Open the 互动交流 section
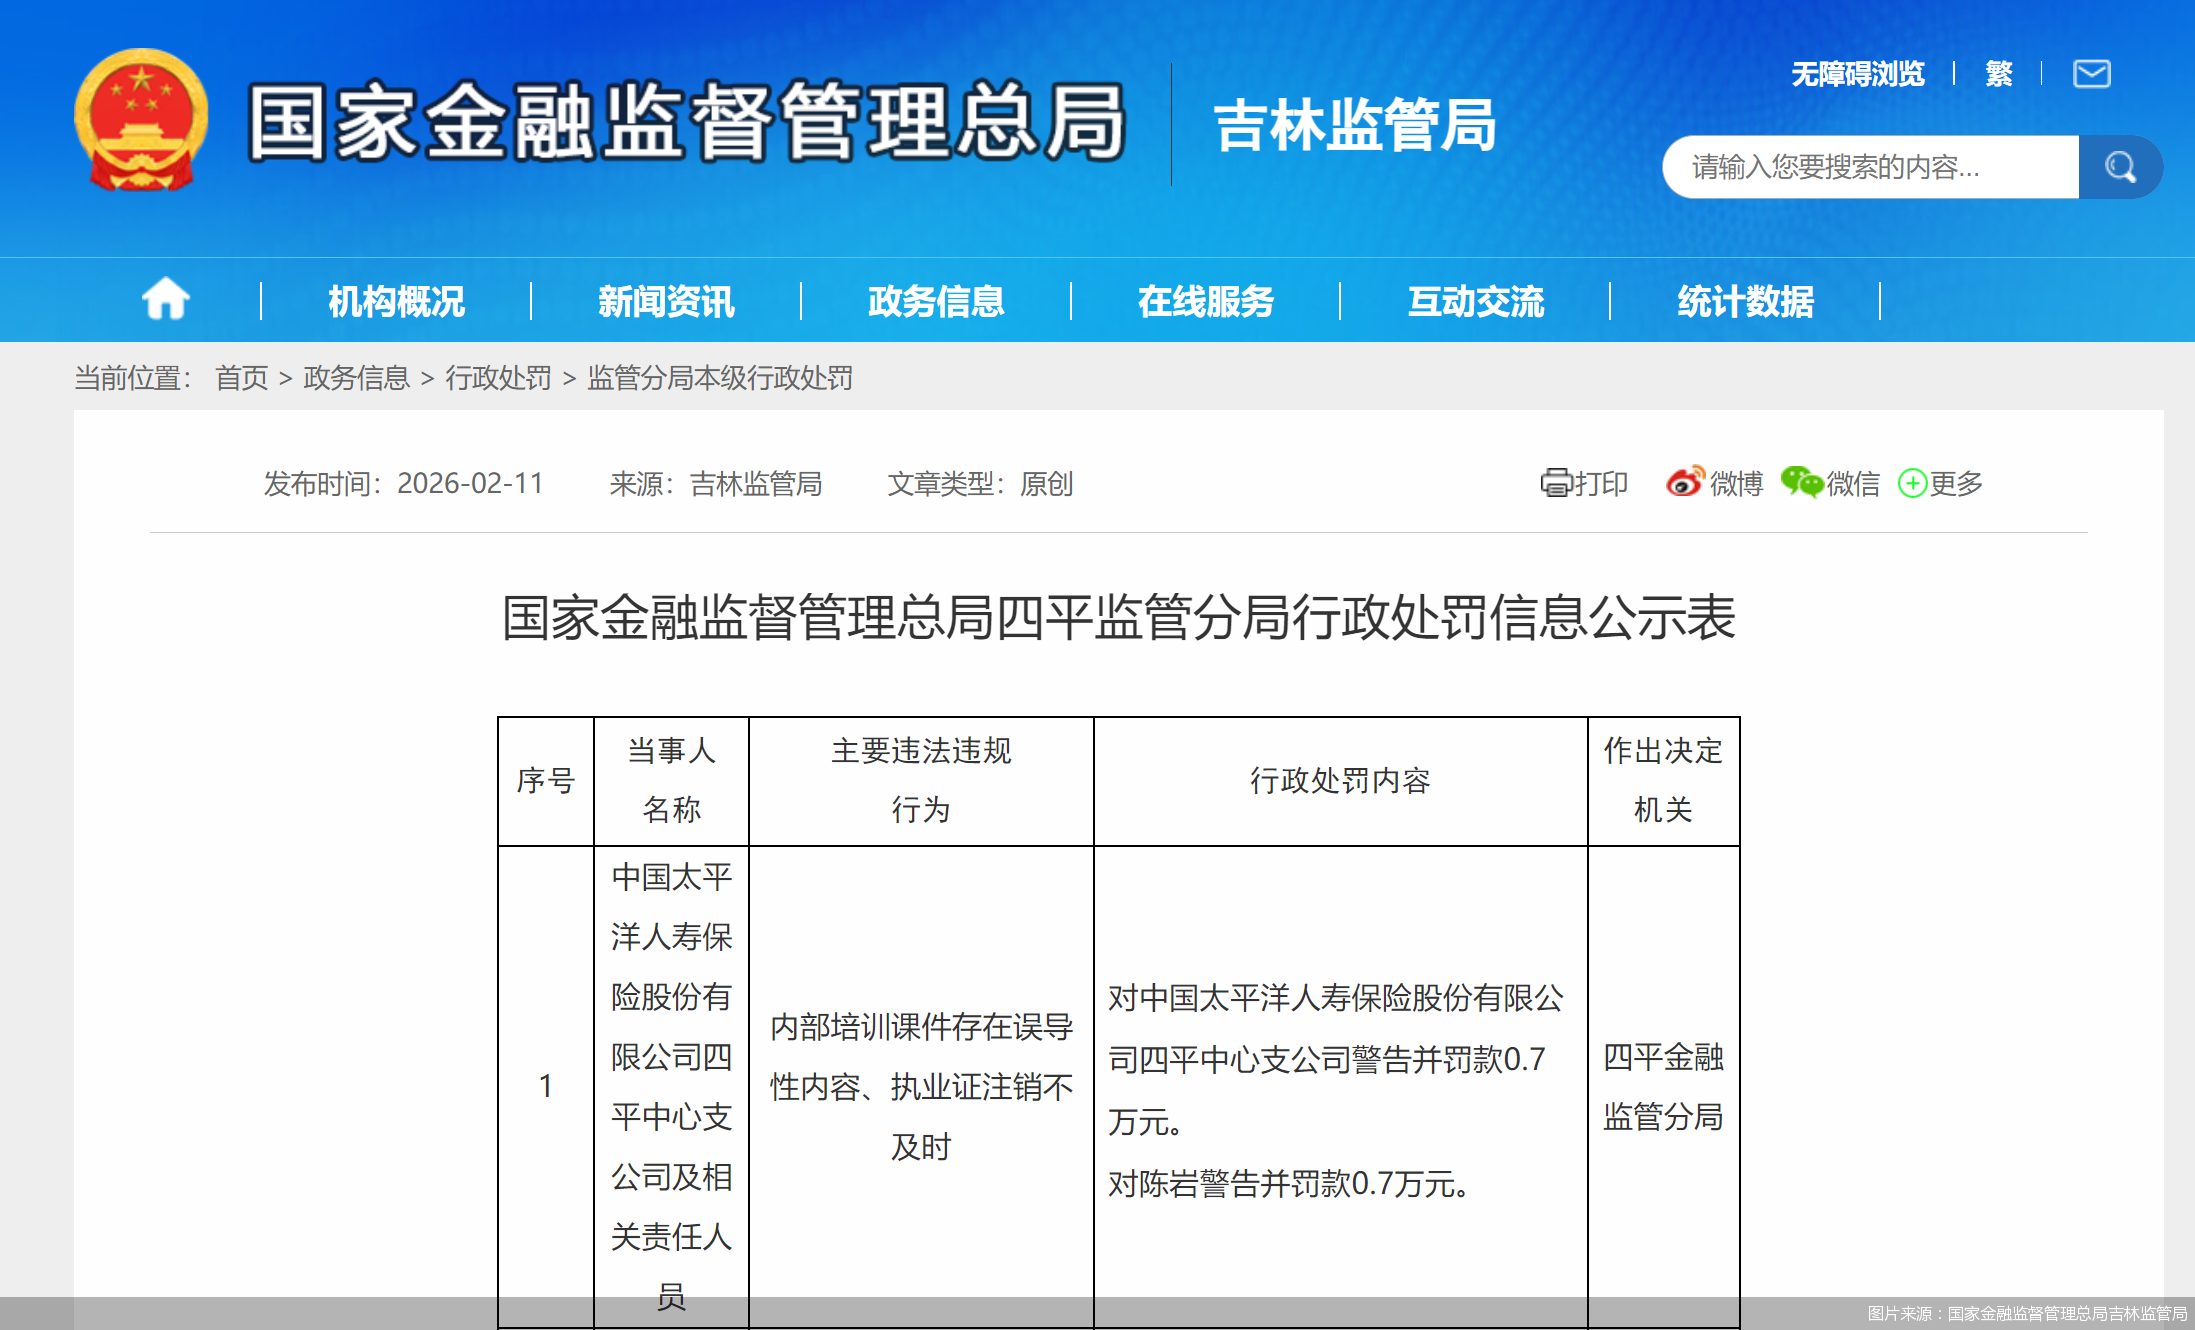 pos(1474,299)
